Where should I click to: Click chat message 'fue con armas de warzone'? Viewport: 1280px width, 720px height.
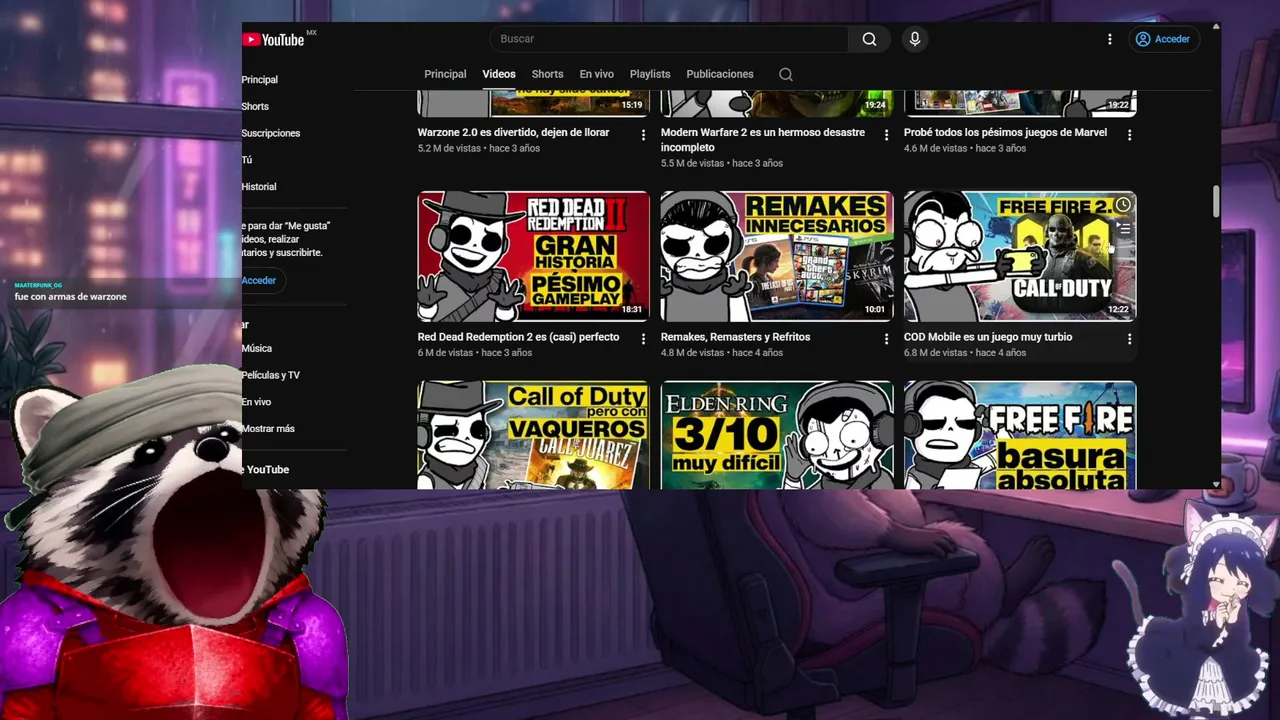coord(70,297)
